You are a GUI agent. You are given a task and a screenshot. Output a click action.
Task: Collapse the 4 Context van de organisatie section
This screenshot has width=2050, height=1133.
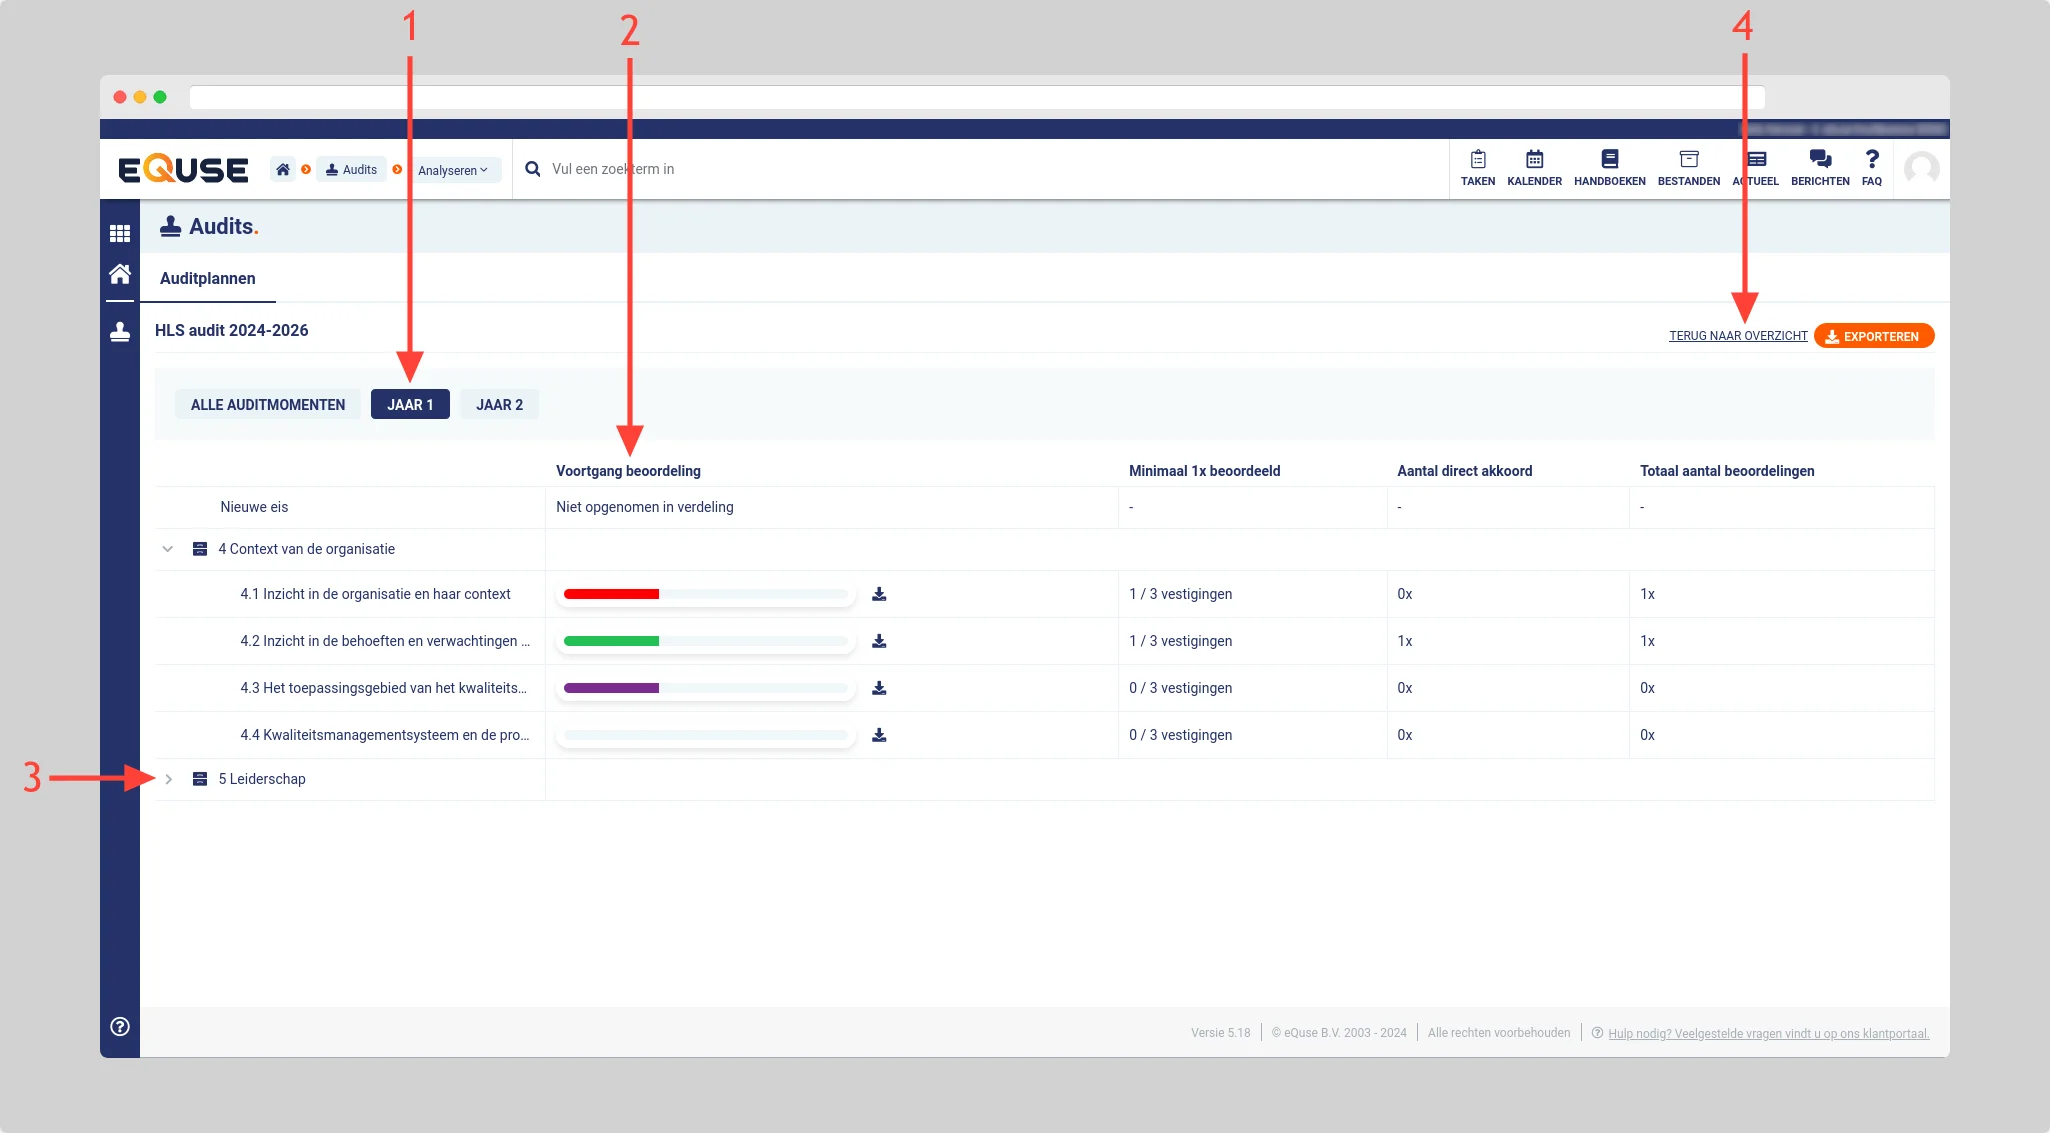point(168,549)
